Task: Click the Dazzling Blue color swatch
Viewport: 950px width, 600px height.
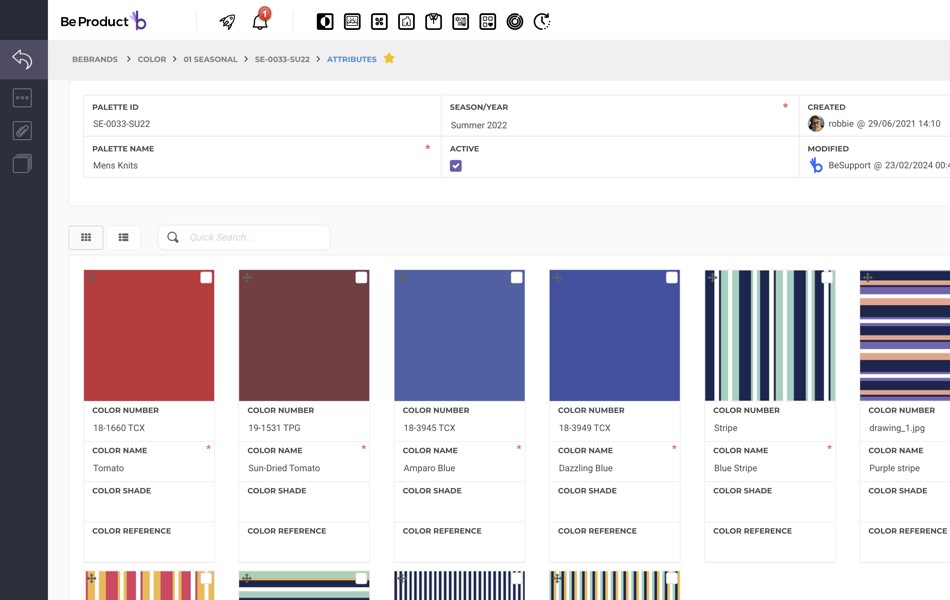Action: click(614, 335)
